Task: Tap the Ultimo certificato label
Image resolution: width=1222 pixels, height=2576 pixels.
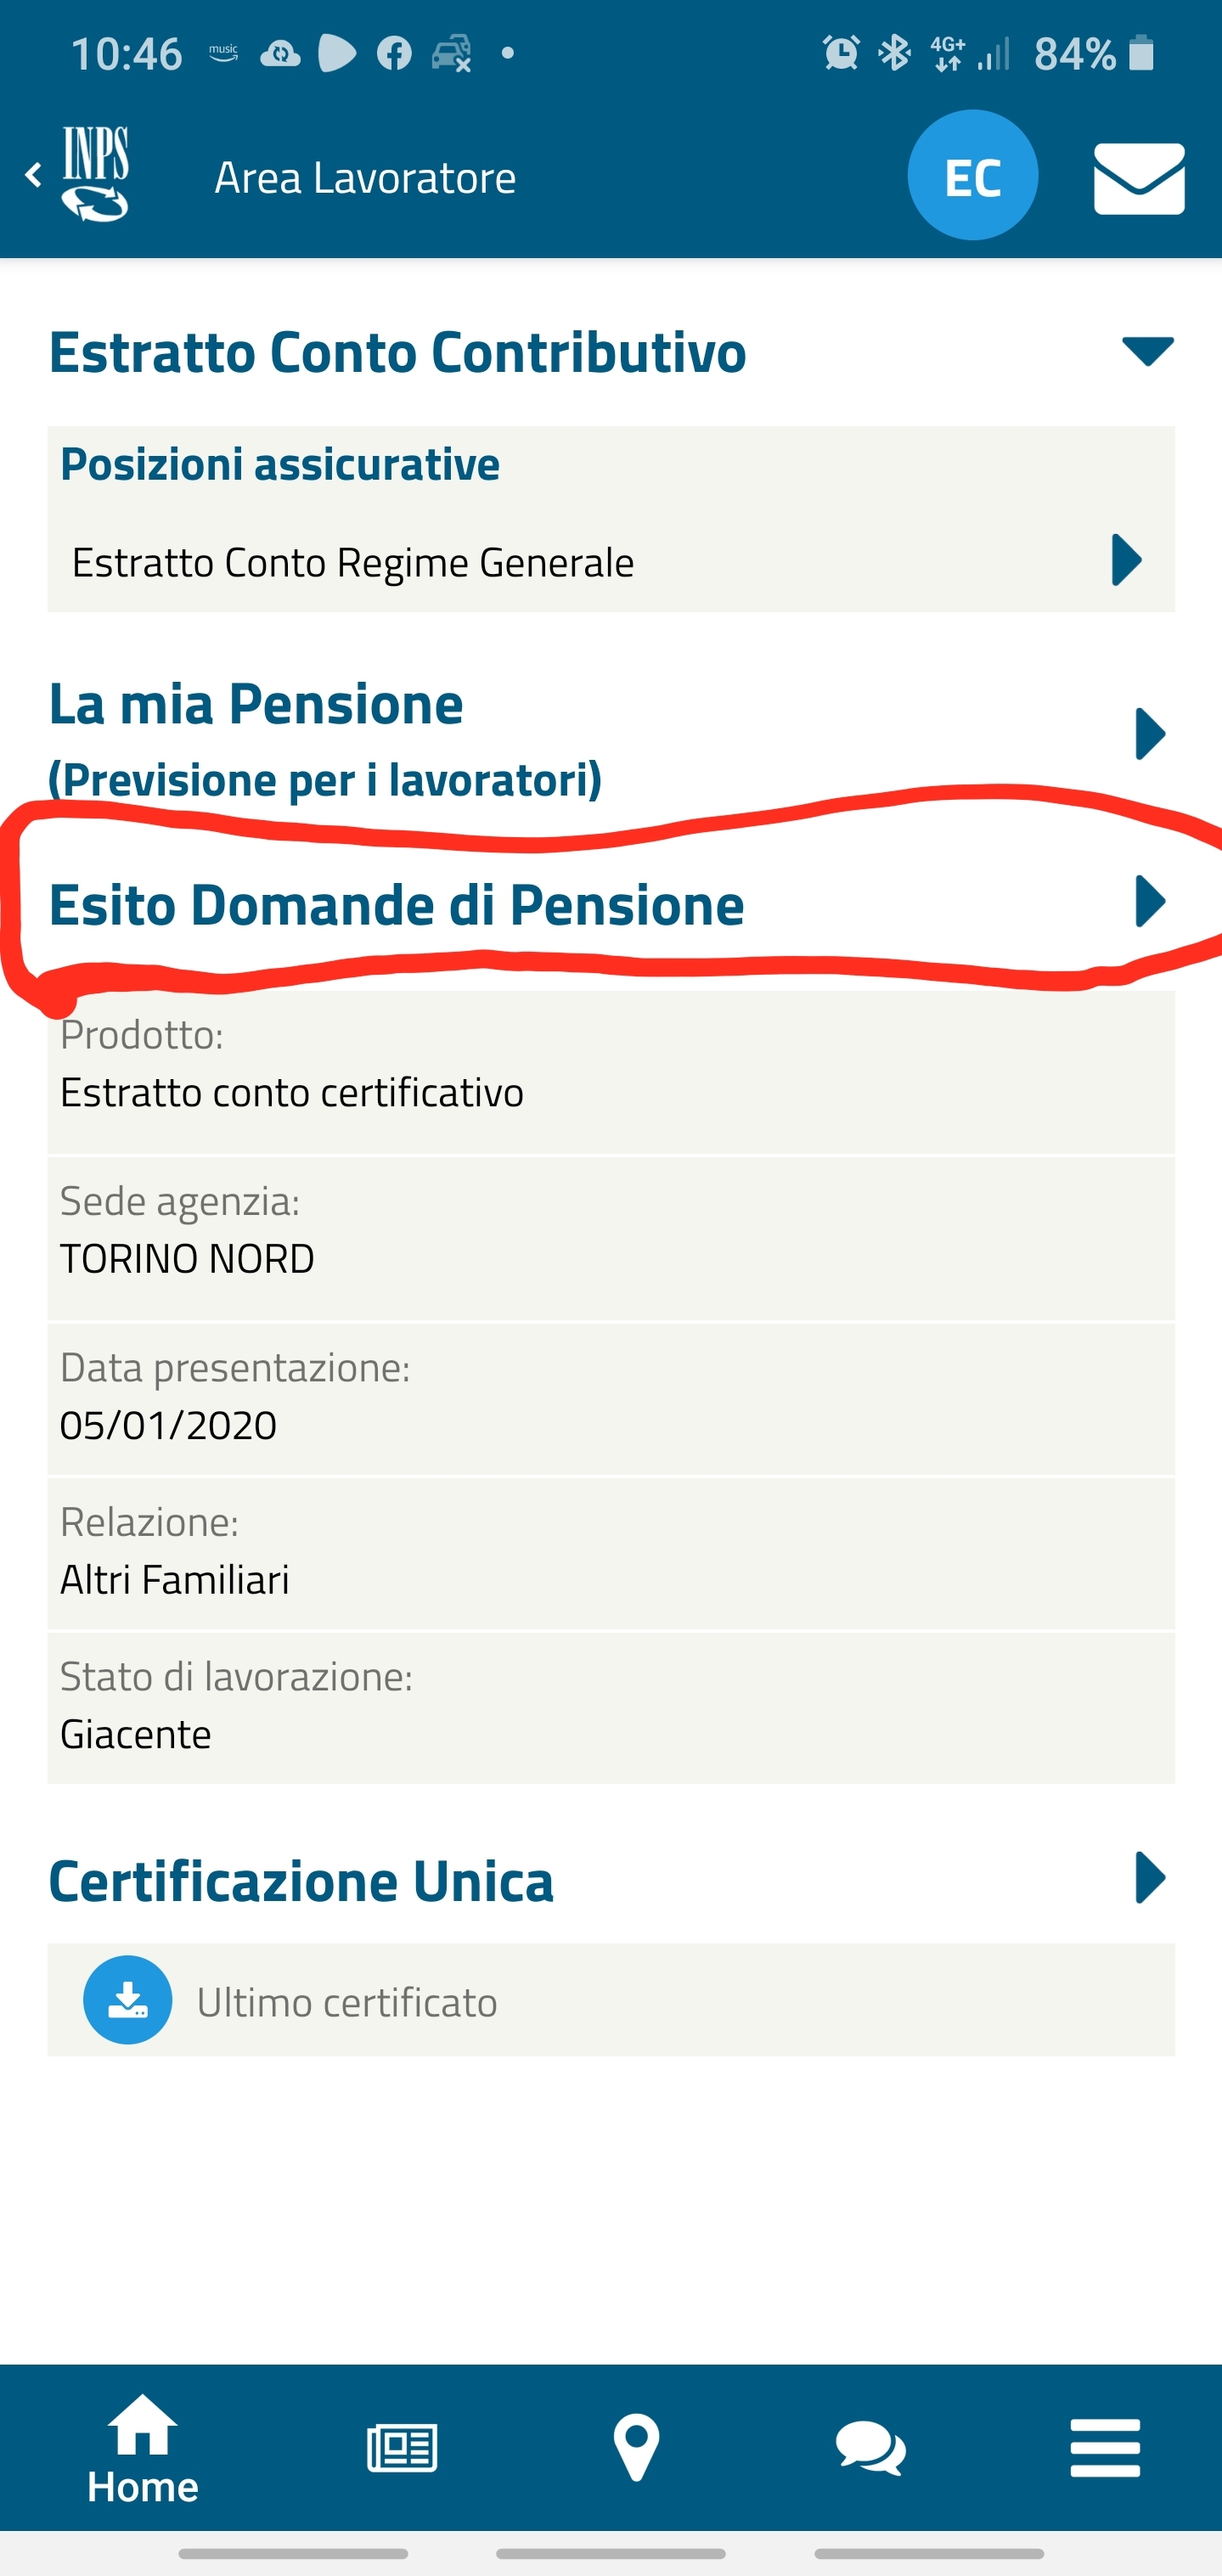Action: 347,2002
